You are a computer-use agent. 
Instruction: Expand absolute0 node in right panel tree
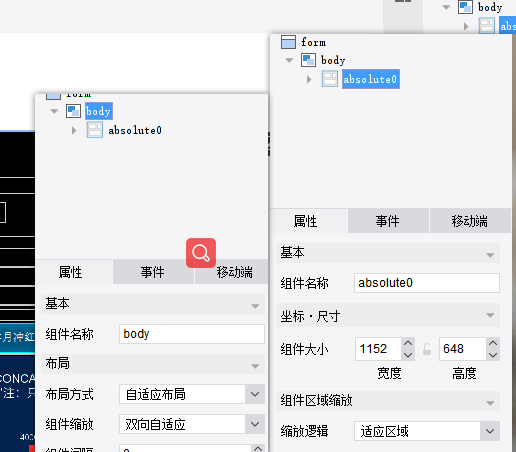click(309, 79)
